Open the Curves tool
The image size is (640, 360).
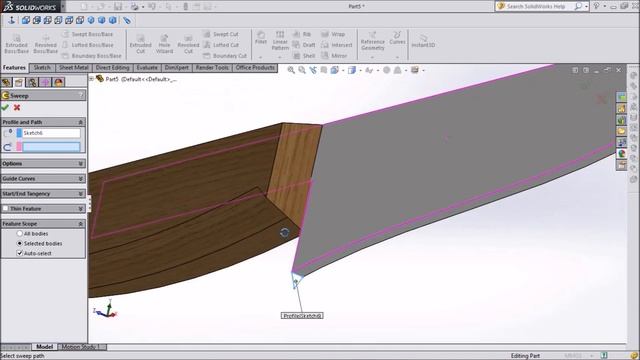397,38
